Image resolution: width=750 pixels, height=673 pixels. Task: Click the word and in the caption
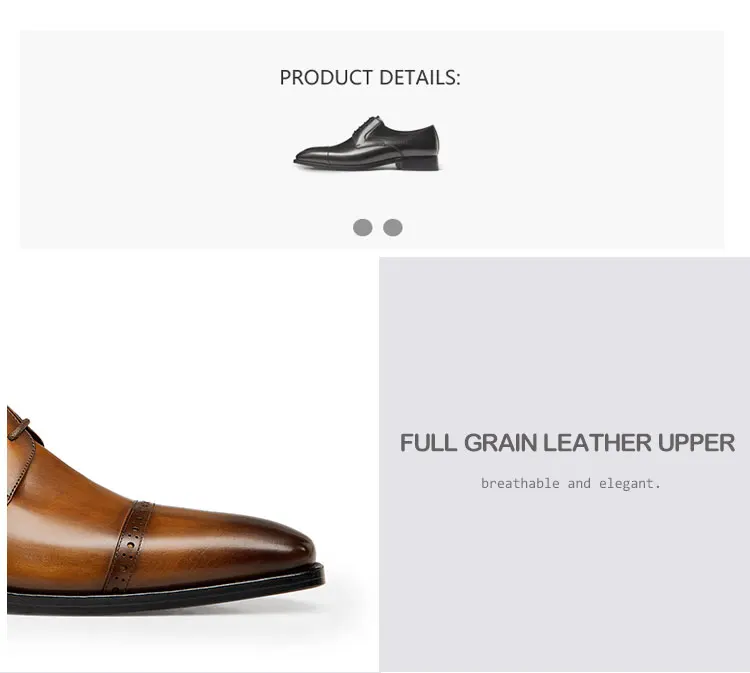(x=579, y=484)
